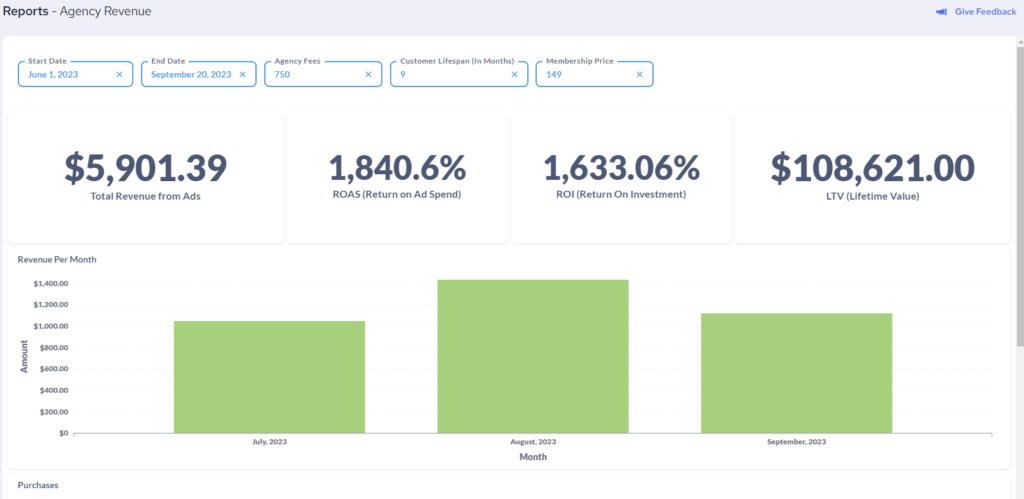Pick the September, 2023 revenue bar
This screenshot has width=1024, height=499.
(796, 373)
